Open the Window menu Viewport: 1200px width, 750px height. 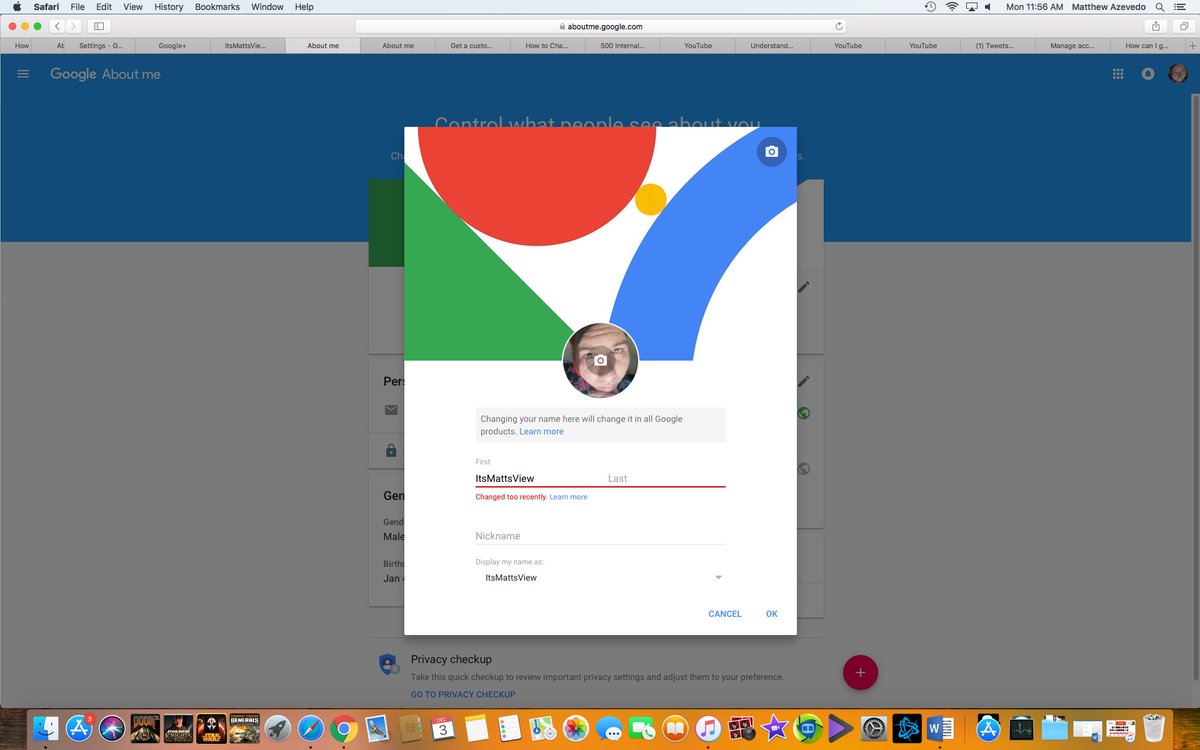(x=267, y=7)
